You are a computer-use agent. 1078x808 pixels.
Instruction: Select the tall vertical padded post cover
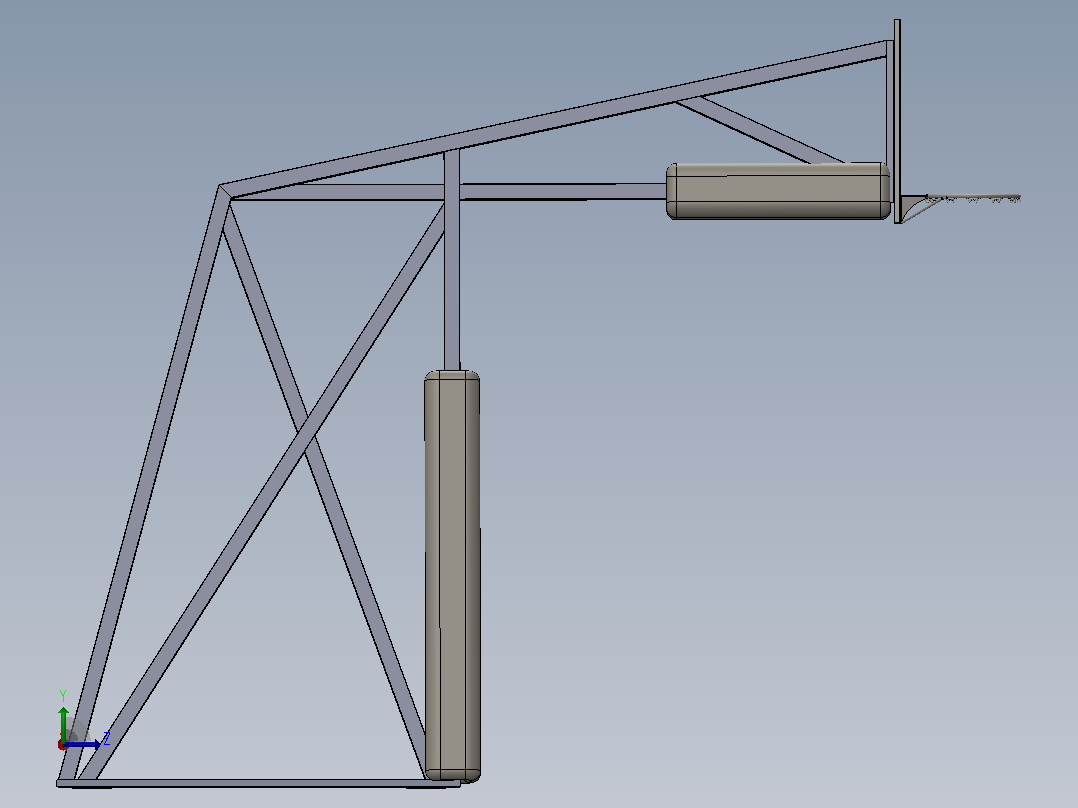452,576
